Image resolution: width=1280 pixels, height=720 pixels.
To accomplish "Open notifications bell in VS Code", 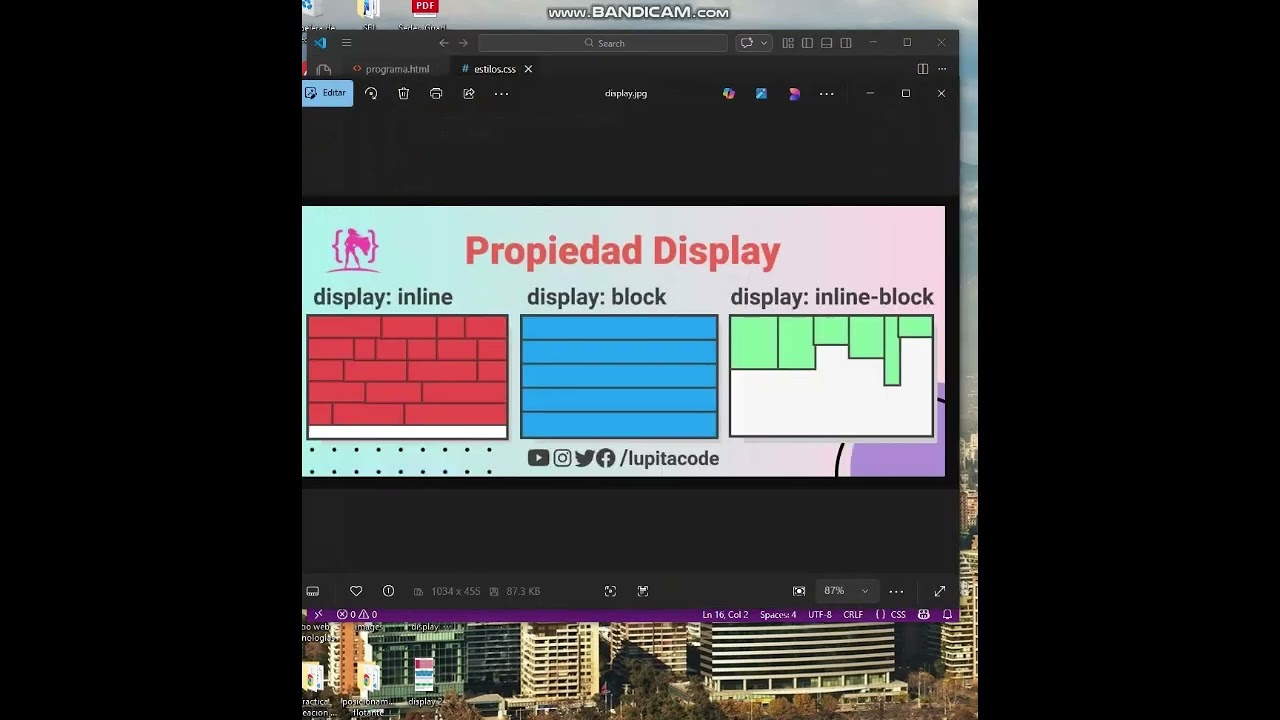I will (x=947, y=615).
